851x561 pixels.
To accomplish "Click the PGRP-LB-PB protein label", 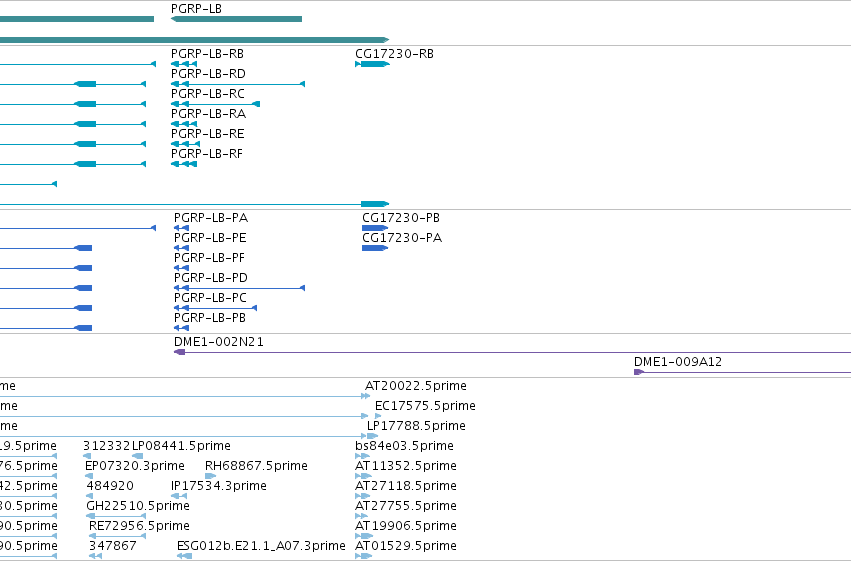I will pos(210,318).
